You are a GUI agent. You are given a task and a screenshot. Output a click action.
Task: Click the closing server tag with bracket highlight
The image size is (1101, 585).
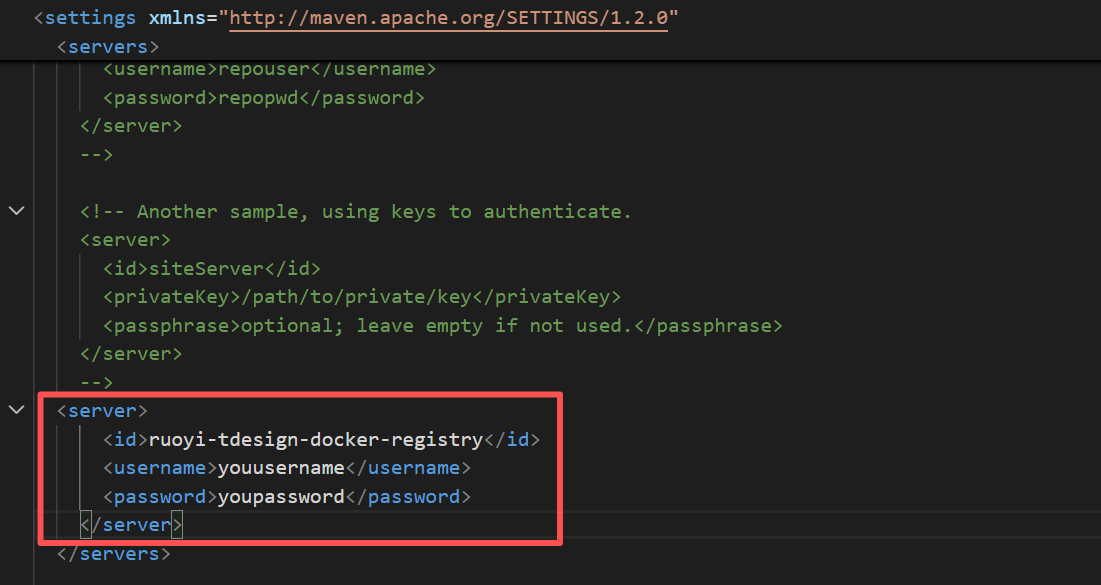(131, 525)
